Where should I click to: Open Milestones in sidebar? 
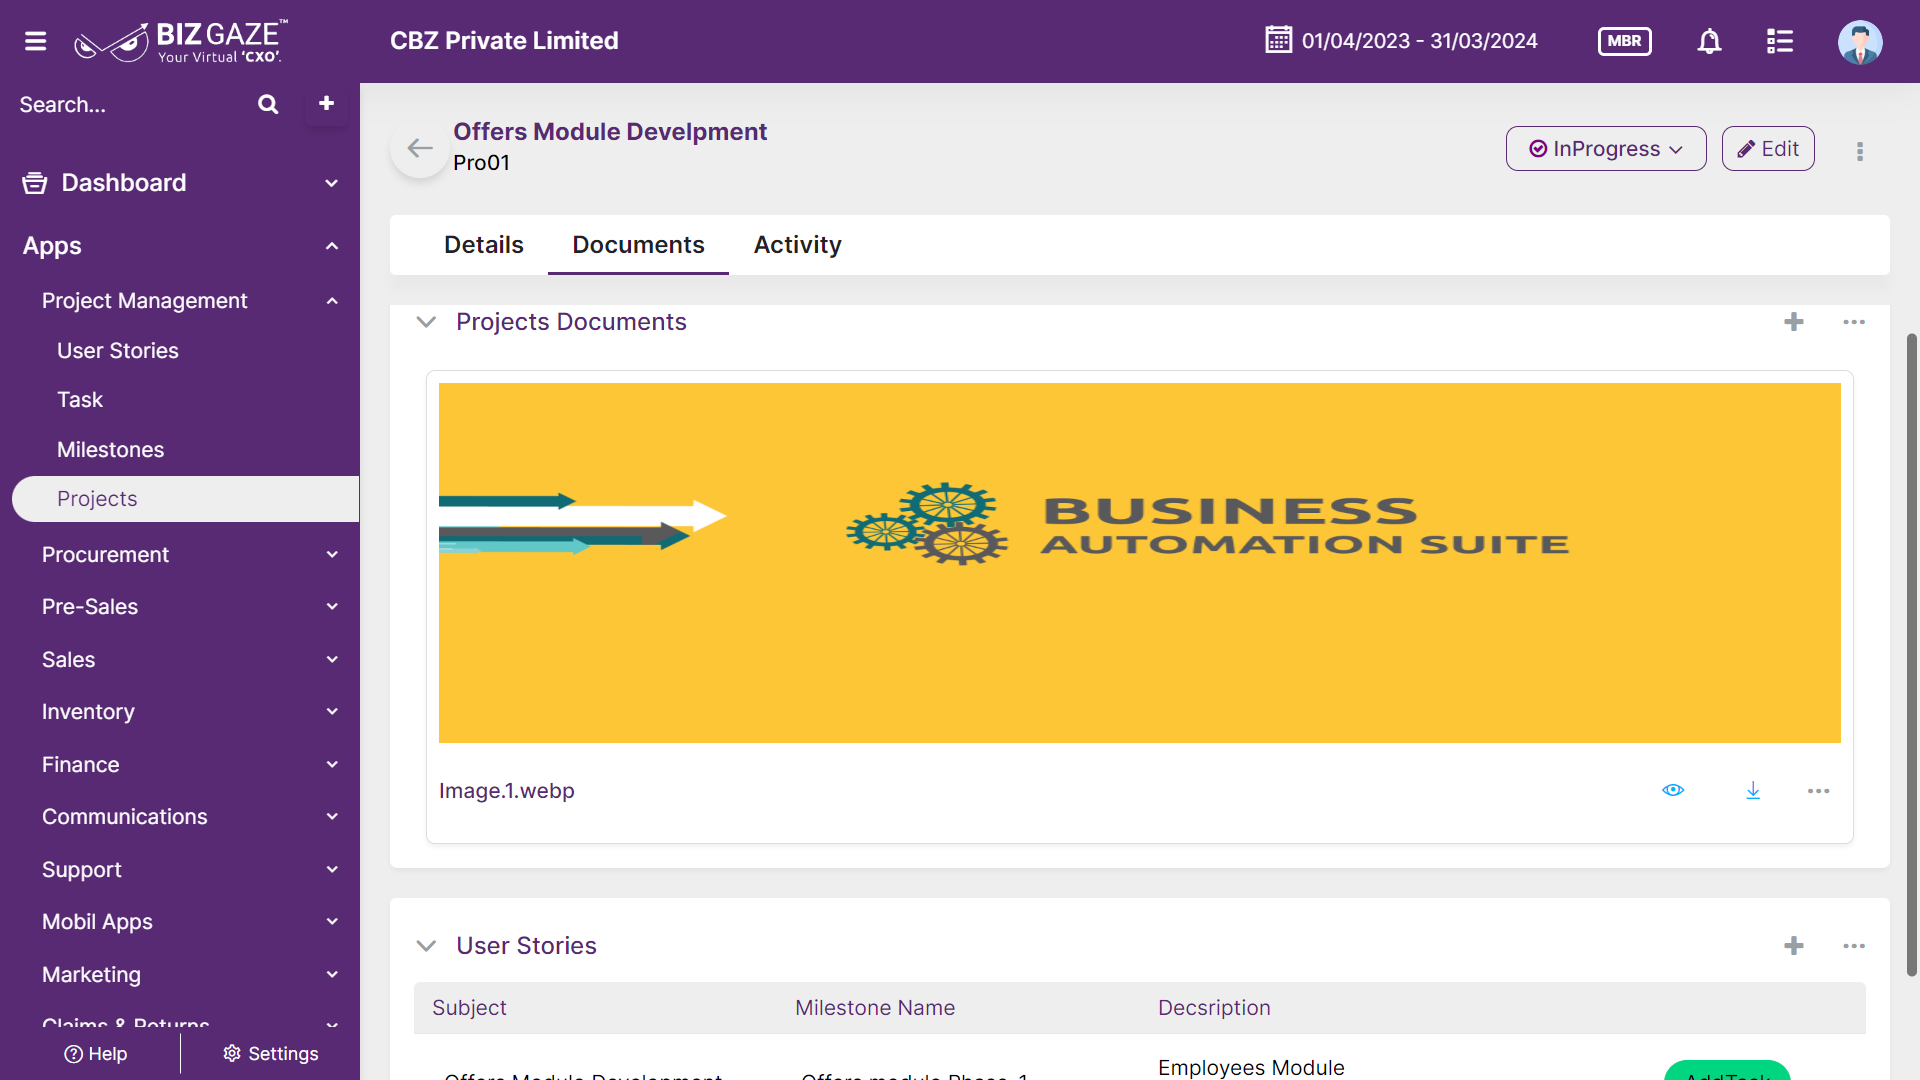pyautogui.click(x=110, y=450)
